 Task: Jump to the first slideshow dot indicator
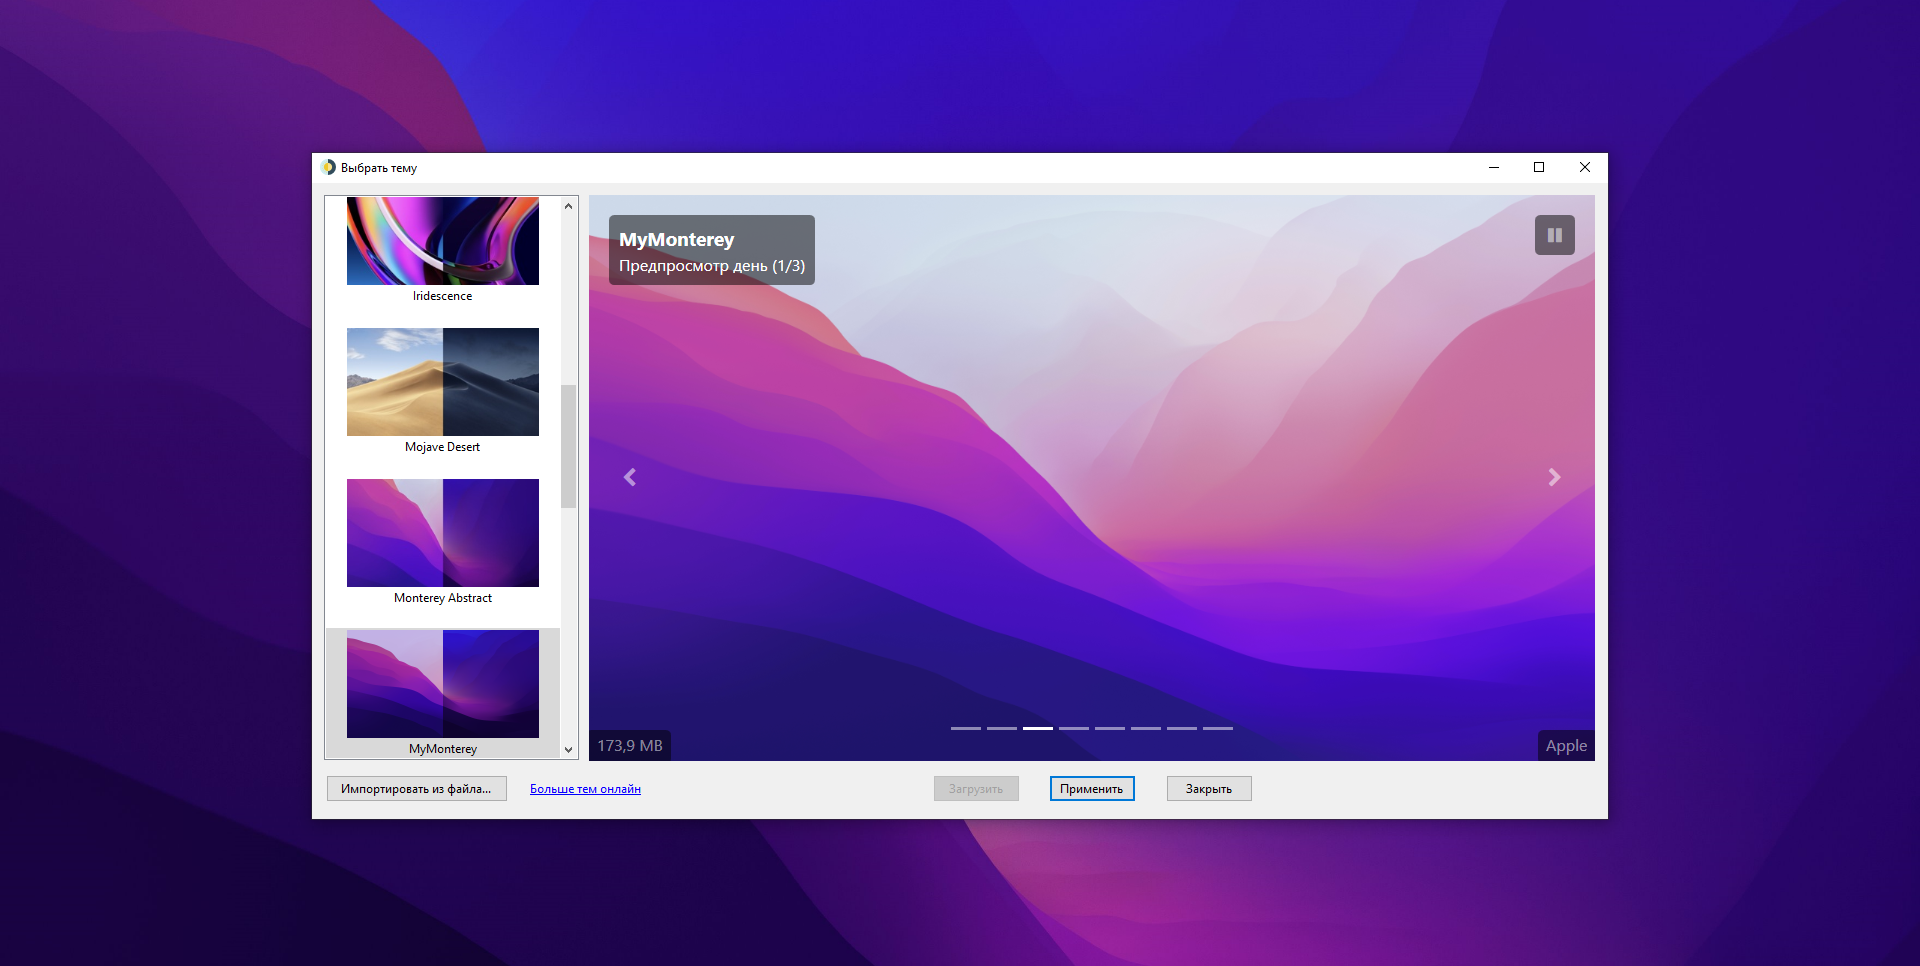[x=965, y=729]
